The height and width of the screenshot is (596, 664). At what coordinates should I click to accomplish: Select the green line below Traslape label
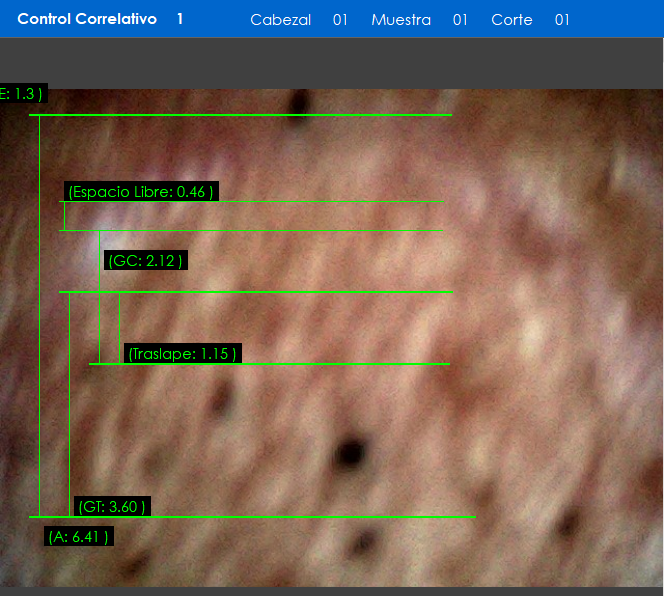pyautogui.click(x=270, y=364)
